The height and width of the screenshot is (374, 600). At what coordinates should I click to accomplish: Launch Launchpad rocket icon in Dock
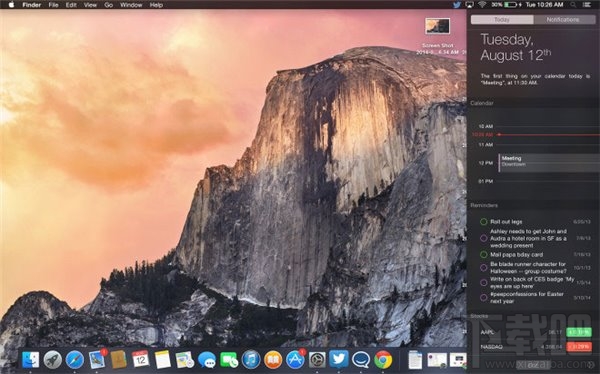pos(52,360)
